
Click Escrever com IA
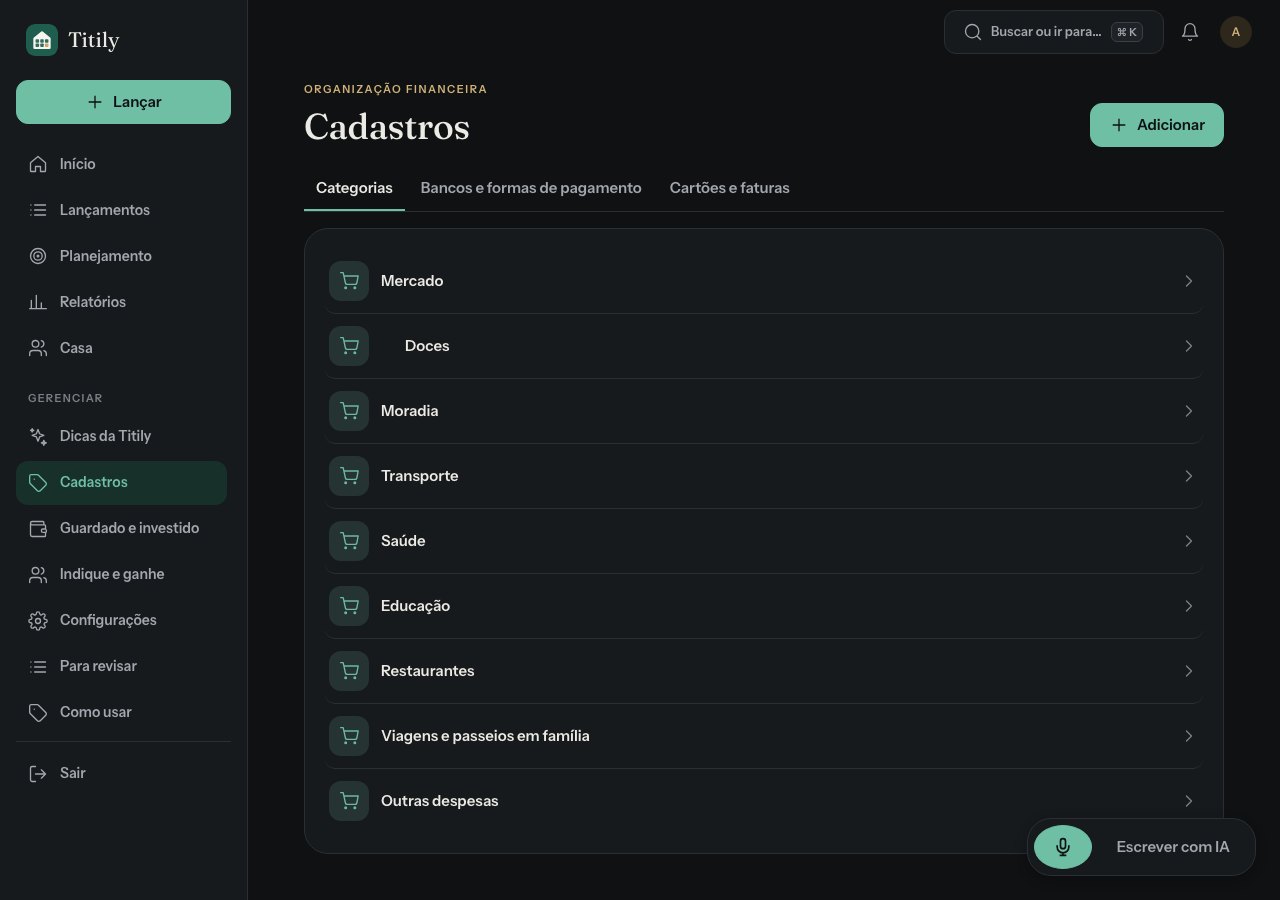pos(1173,847)
